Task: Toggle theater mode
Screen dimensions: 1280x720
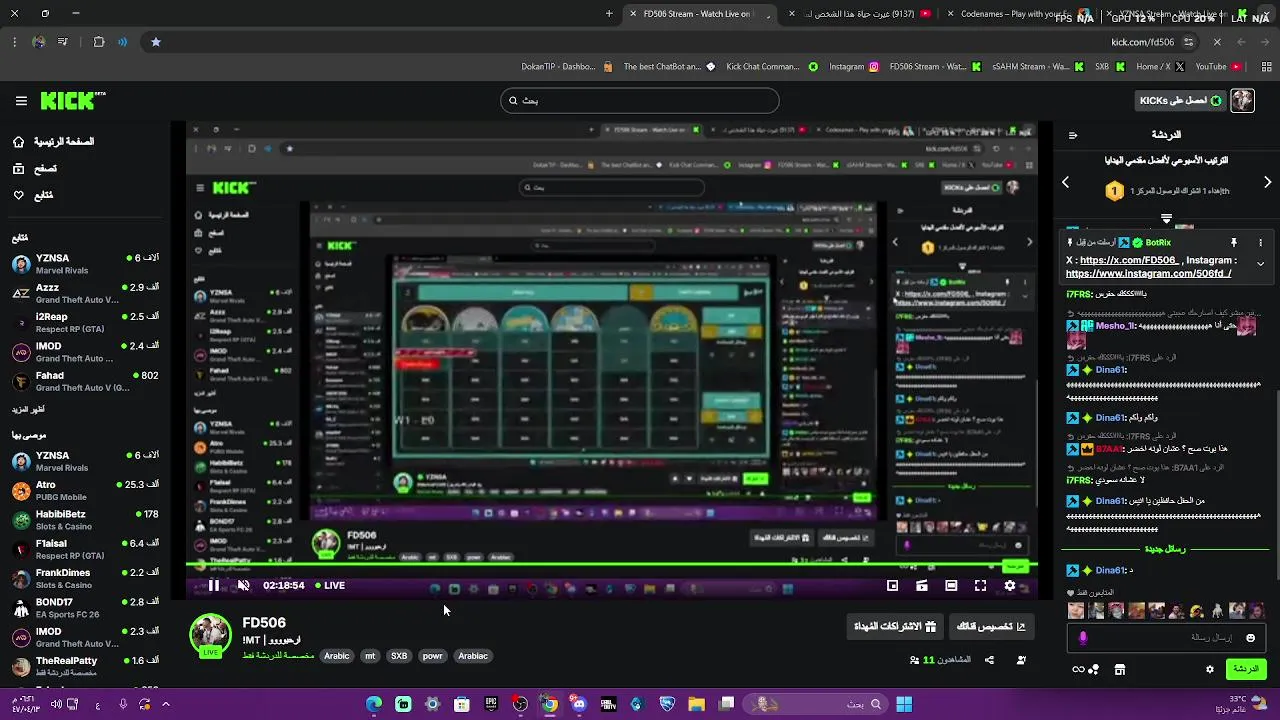Action: (x=951, y=586)
